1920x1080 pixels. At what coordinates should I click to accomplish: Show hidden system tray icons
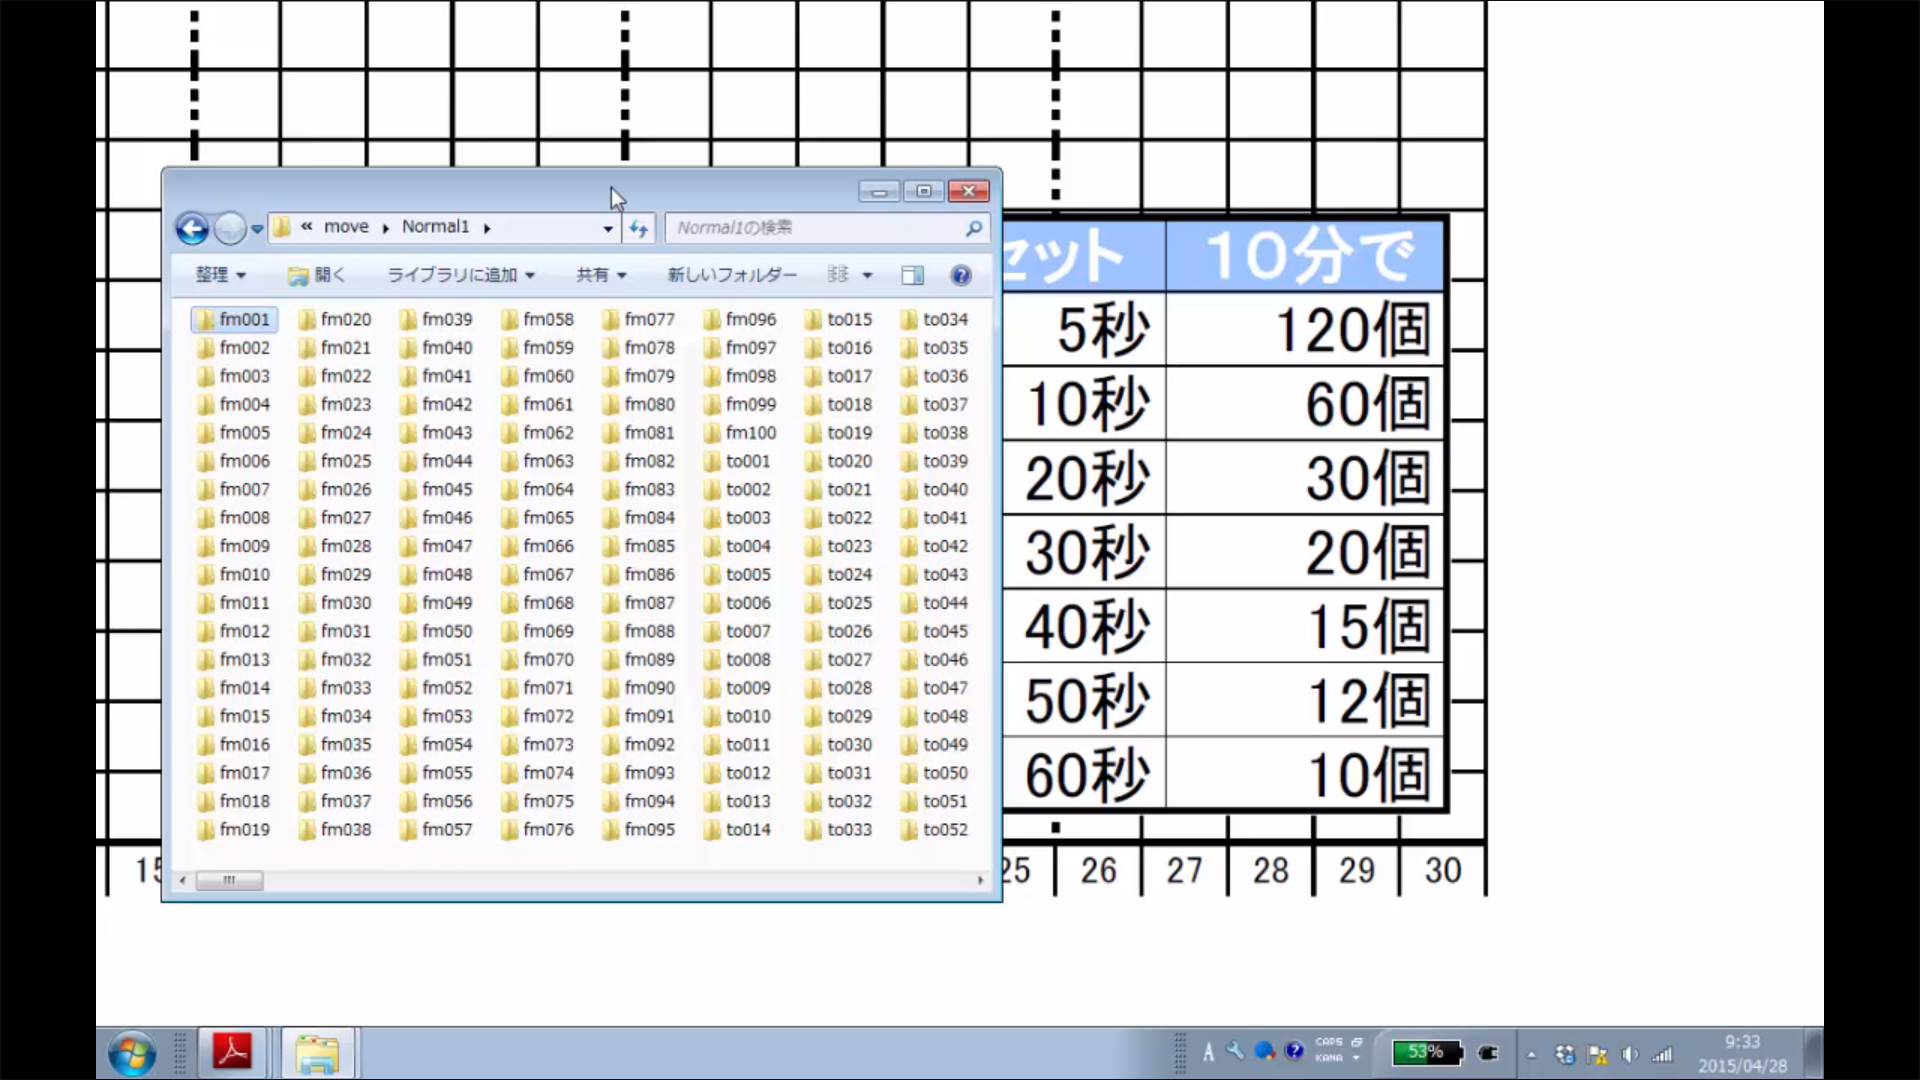[x=1531, y=1054]
